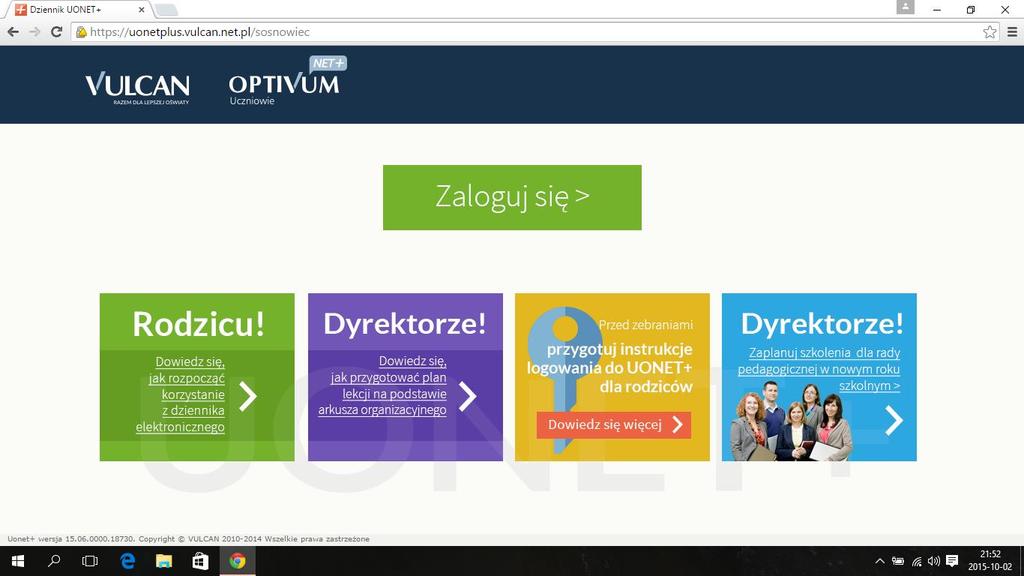Viewport: 1024px width, 576px height.
Task: Click the OPTIVUM NET+ Uczniowie logo
Action: pyautogui.click(x=286, y=82)
